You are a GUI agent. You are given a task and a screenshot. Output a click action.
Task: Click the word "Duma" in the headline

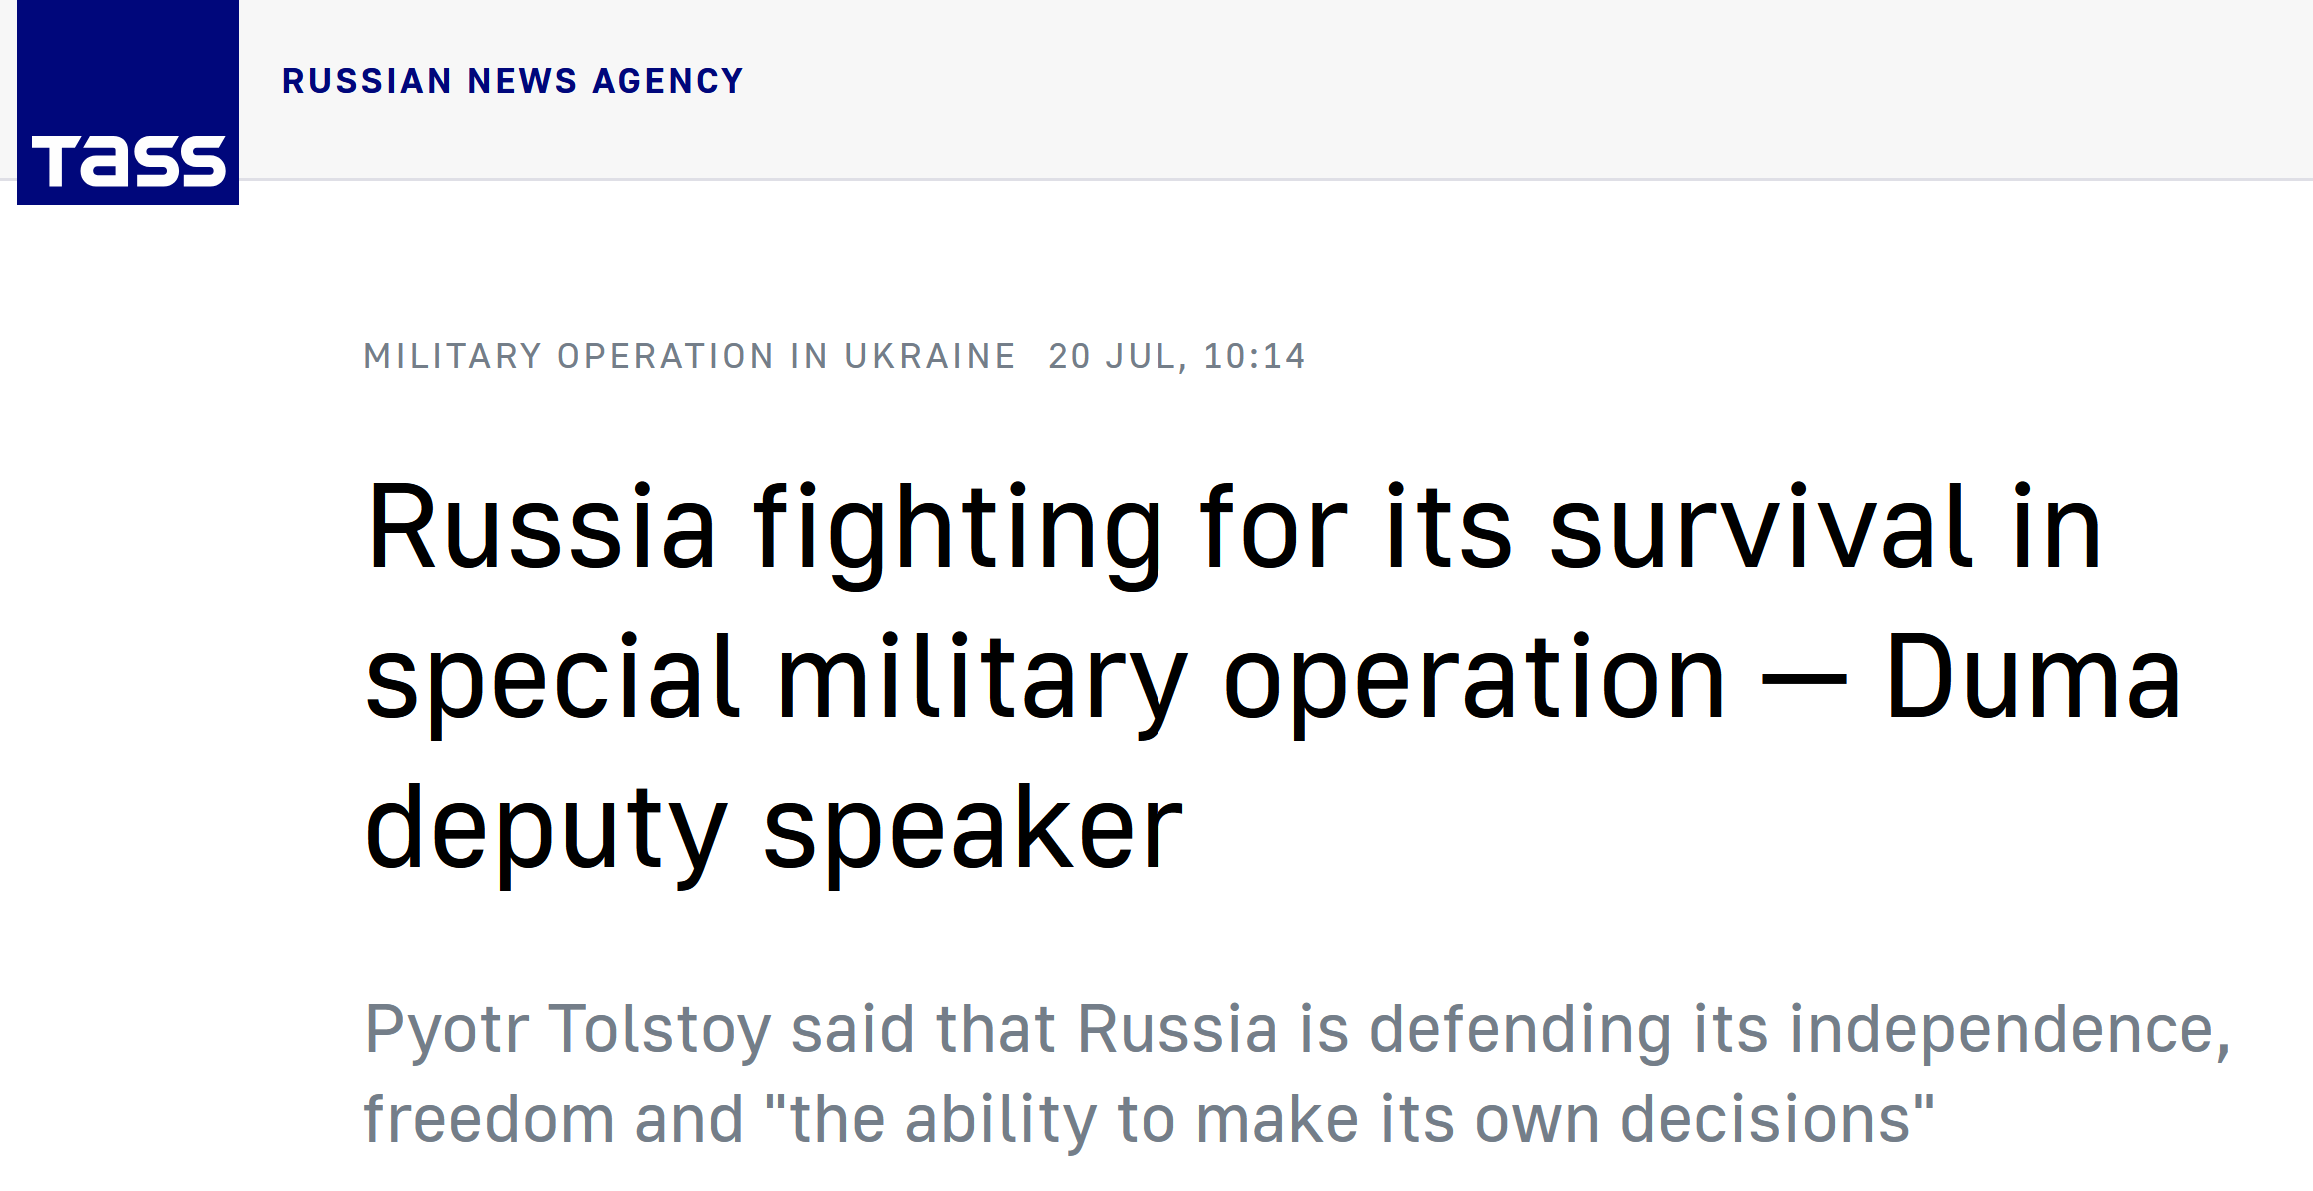coord(2033,676)
